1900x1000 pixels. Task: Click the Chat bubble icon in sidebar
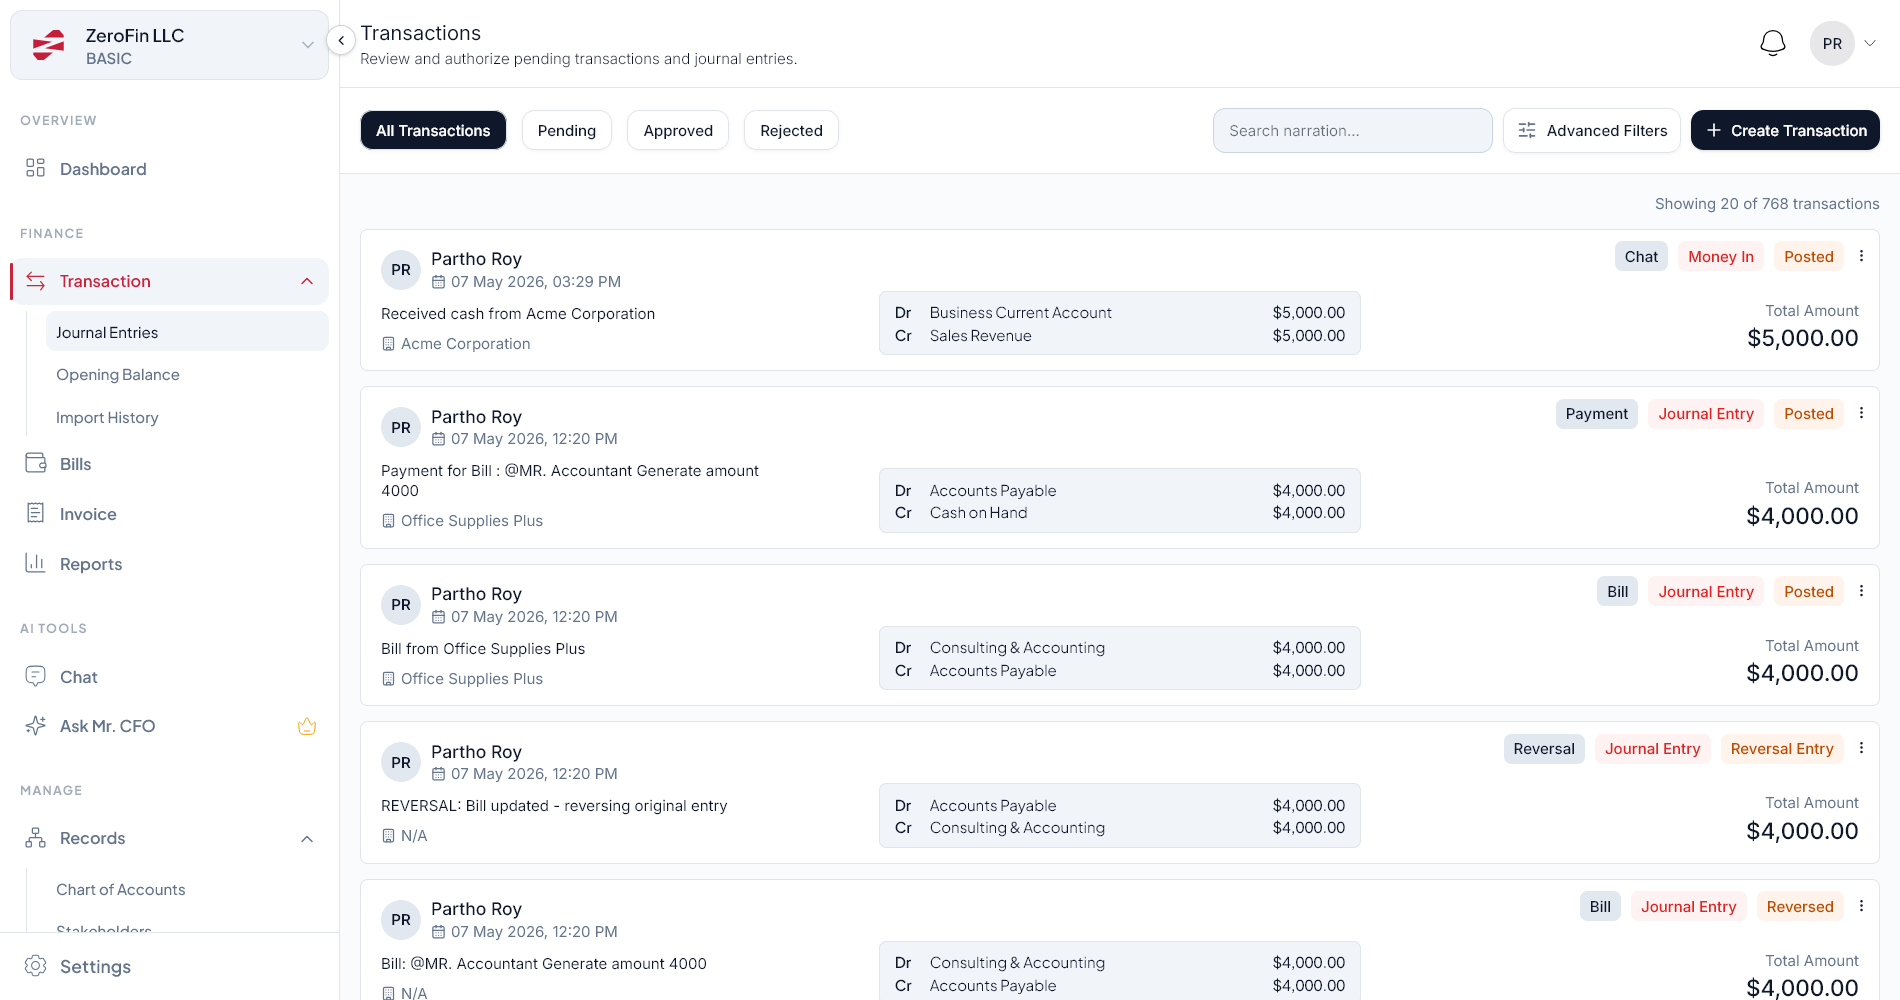pos(36,676)
